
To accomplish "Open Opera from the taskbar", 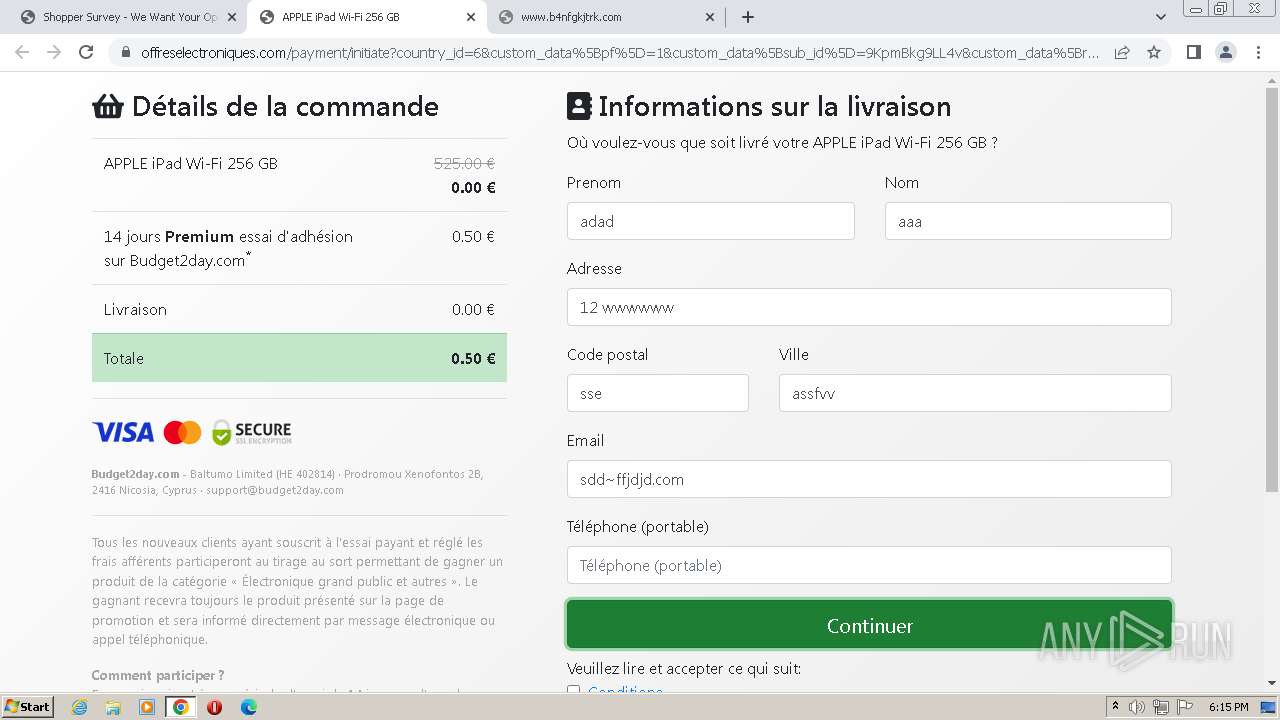I will [x=214, y=707].
